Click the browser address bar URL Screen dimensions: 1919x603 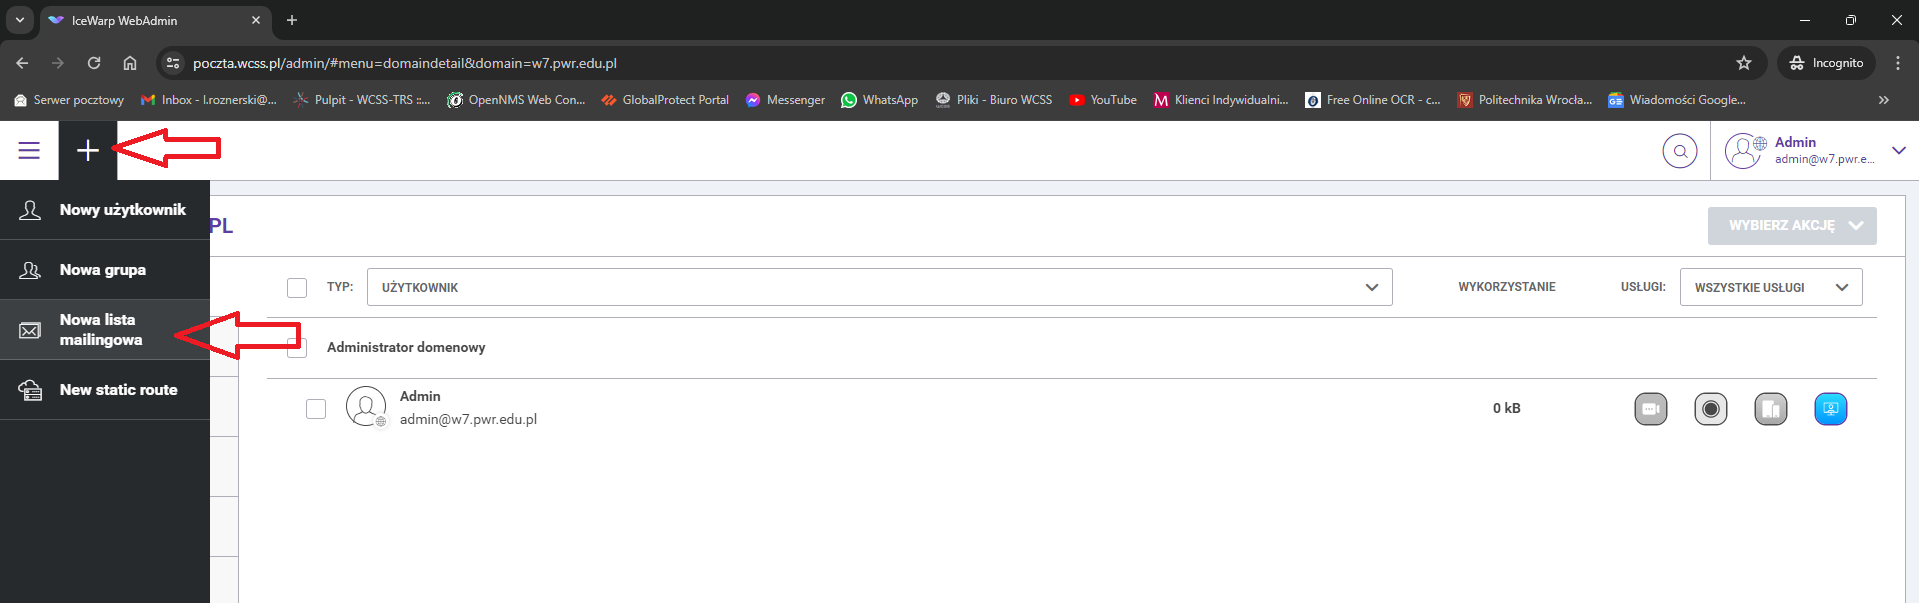pos(405,63)
